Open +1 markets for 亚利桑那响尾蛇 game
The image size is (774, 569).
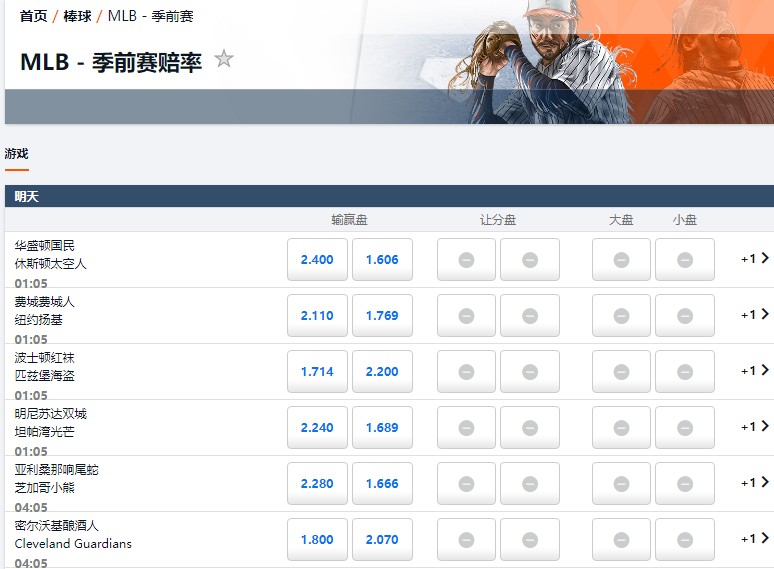tap(754, 483)
